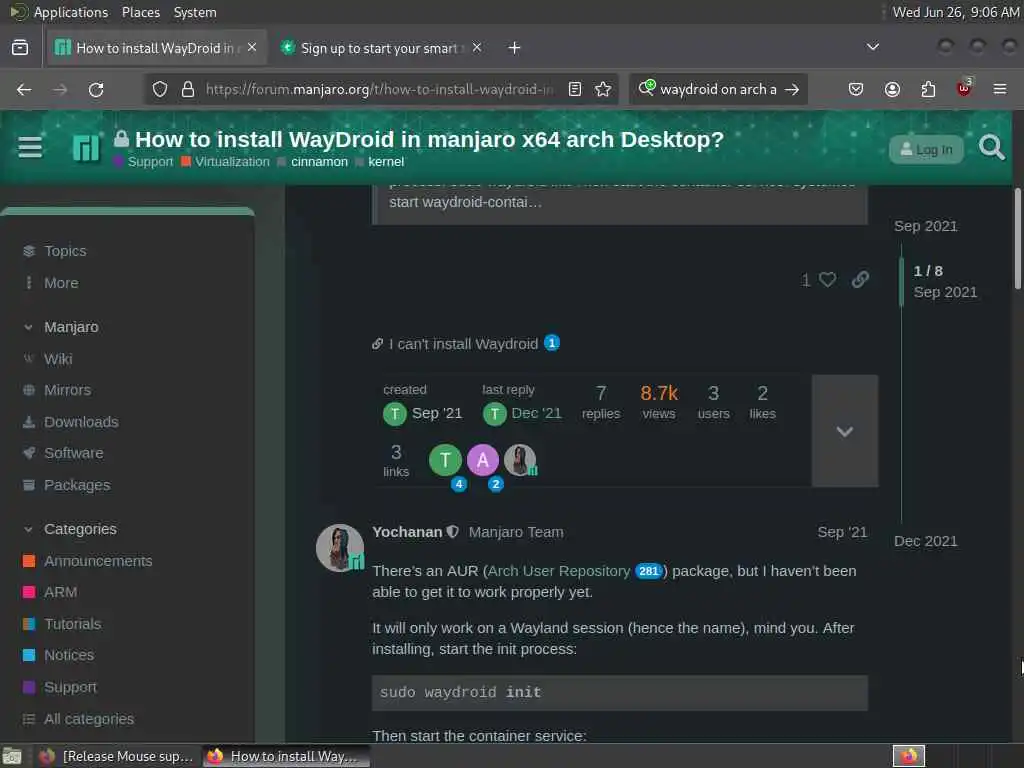The width and height of the screenshot is (1024, 768).
Task: Open linked topic I can't install Waydroid
Action: click(x=463, y=344)
